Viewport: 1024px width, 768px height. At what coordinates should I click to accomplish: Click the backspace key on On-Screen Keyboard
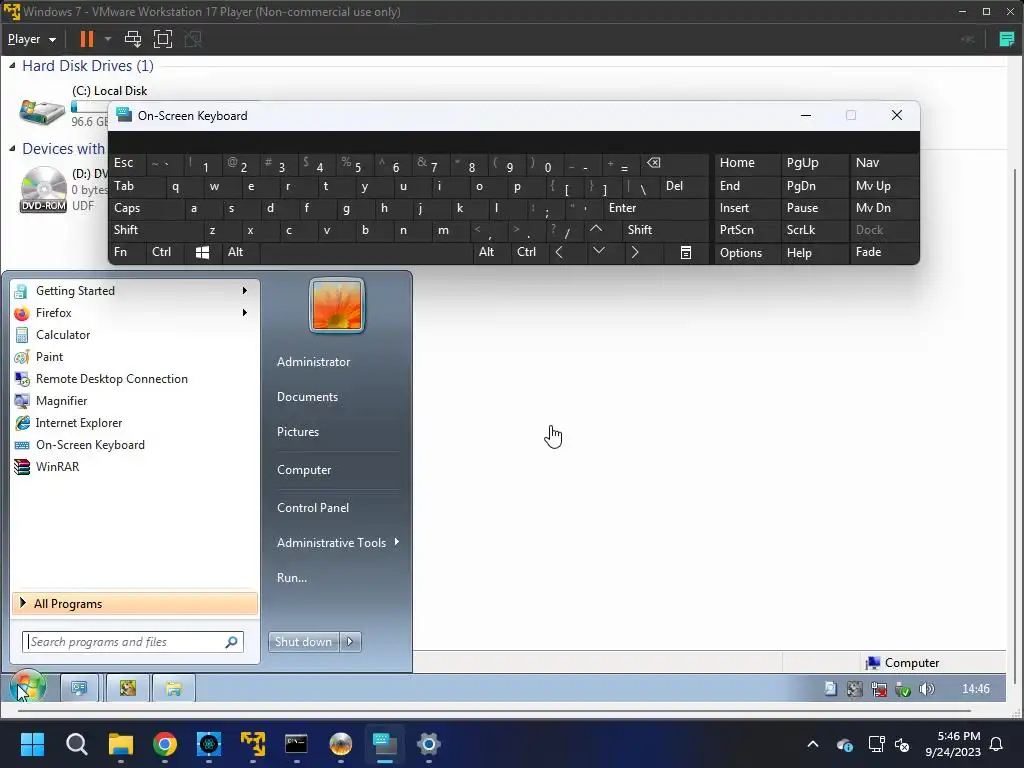(653, 163)
